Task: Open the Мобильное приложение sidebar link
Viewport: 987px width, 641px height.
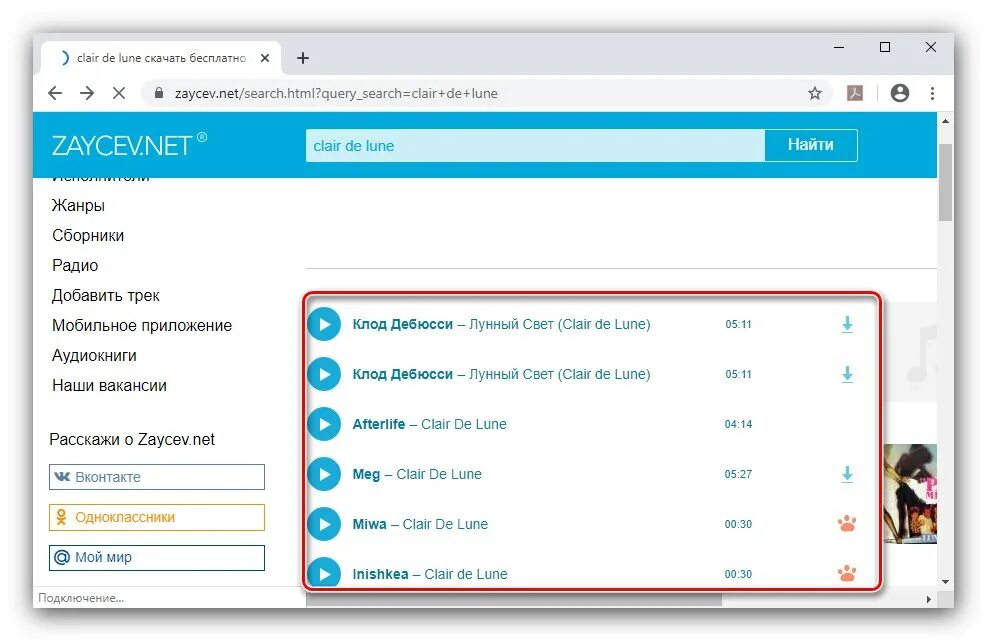Action: tap(142, 326)
